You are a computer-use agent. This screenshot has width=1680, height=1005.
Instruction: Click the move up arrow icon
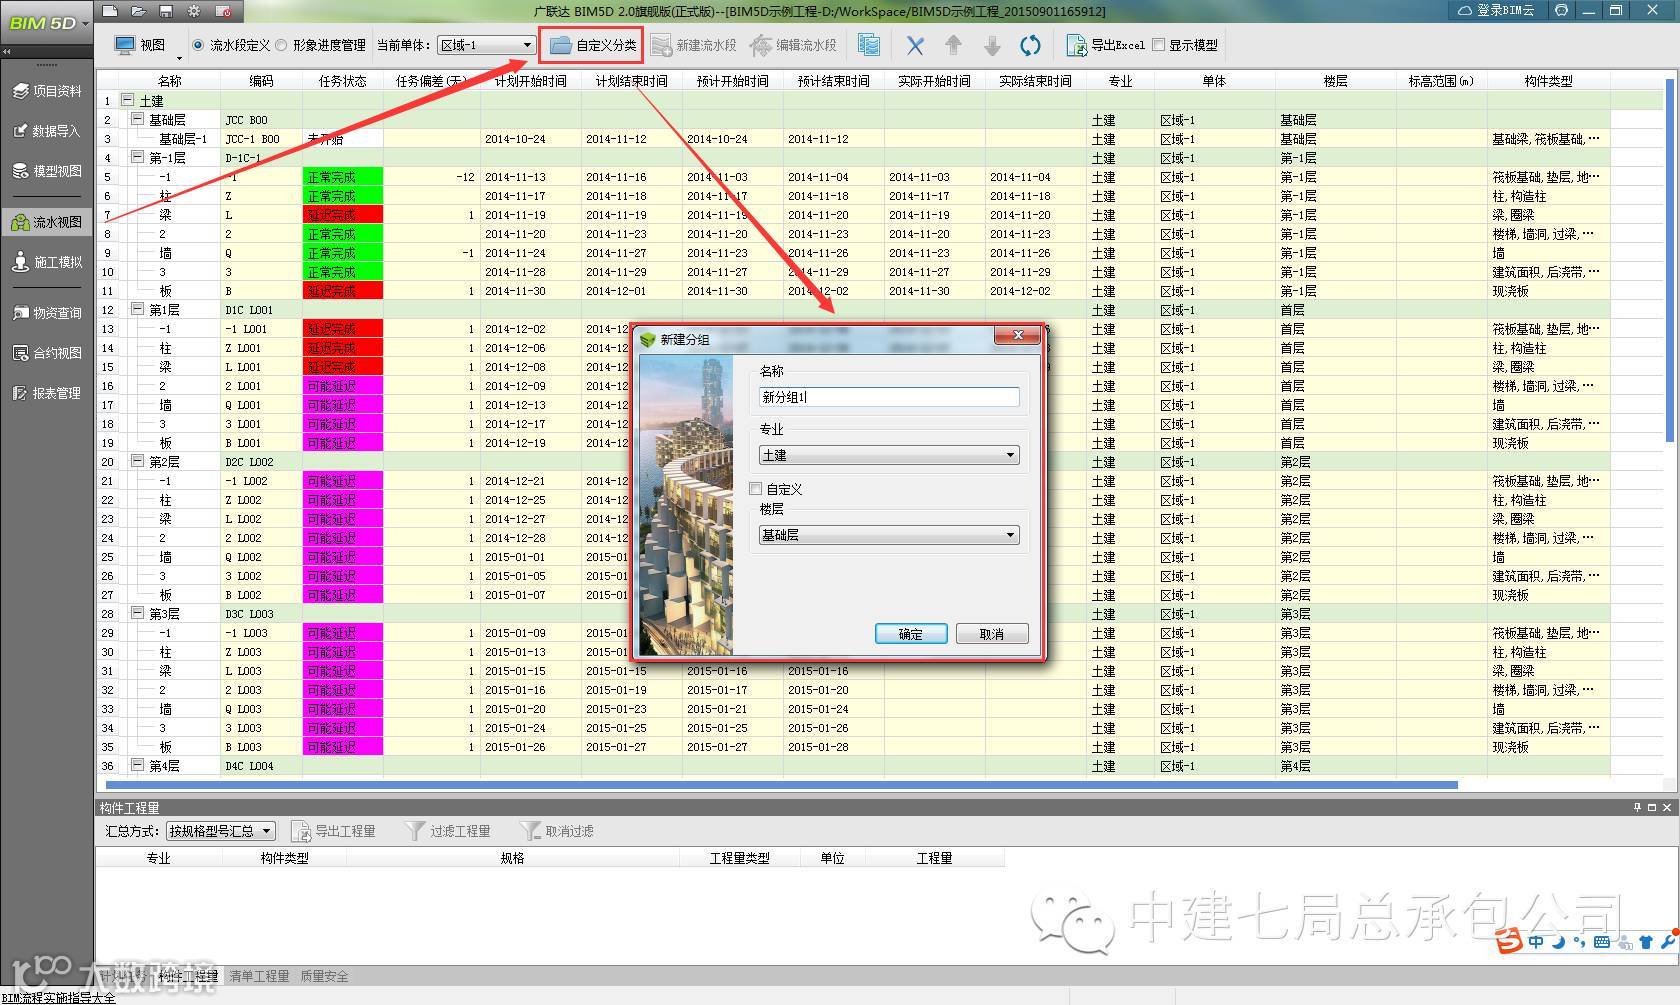pos(953,45)
